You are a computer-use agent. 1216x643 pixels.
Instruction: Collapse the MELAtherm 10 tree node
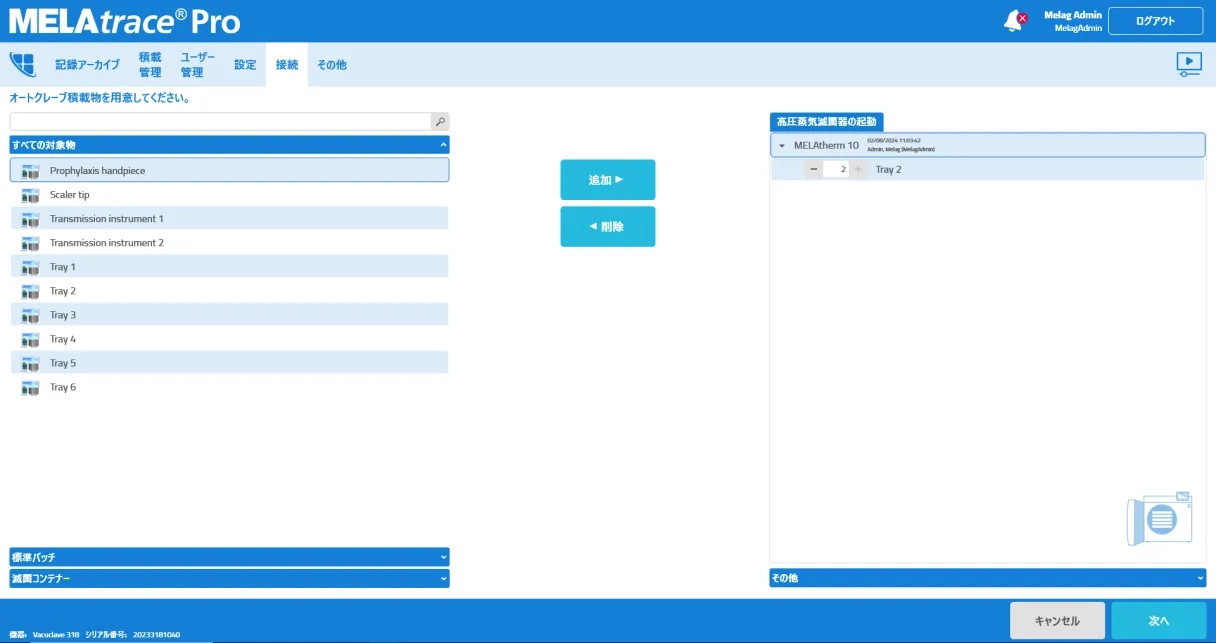point(782,146)
